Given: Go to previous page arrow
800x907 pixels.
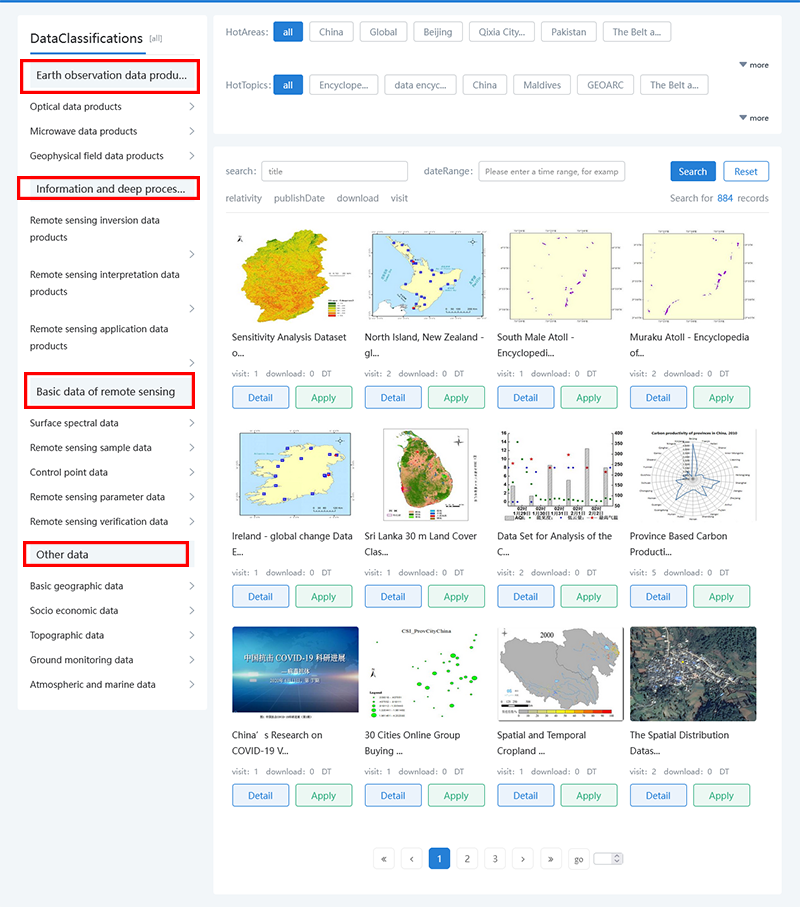Looking at the screenshot, I should click(x=412, y=859).
